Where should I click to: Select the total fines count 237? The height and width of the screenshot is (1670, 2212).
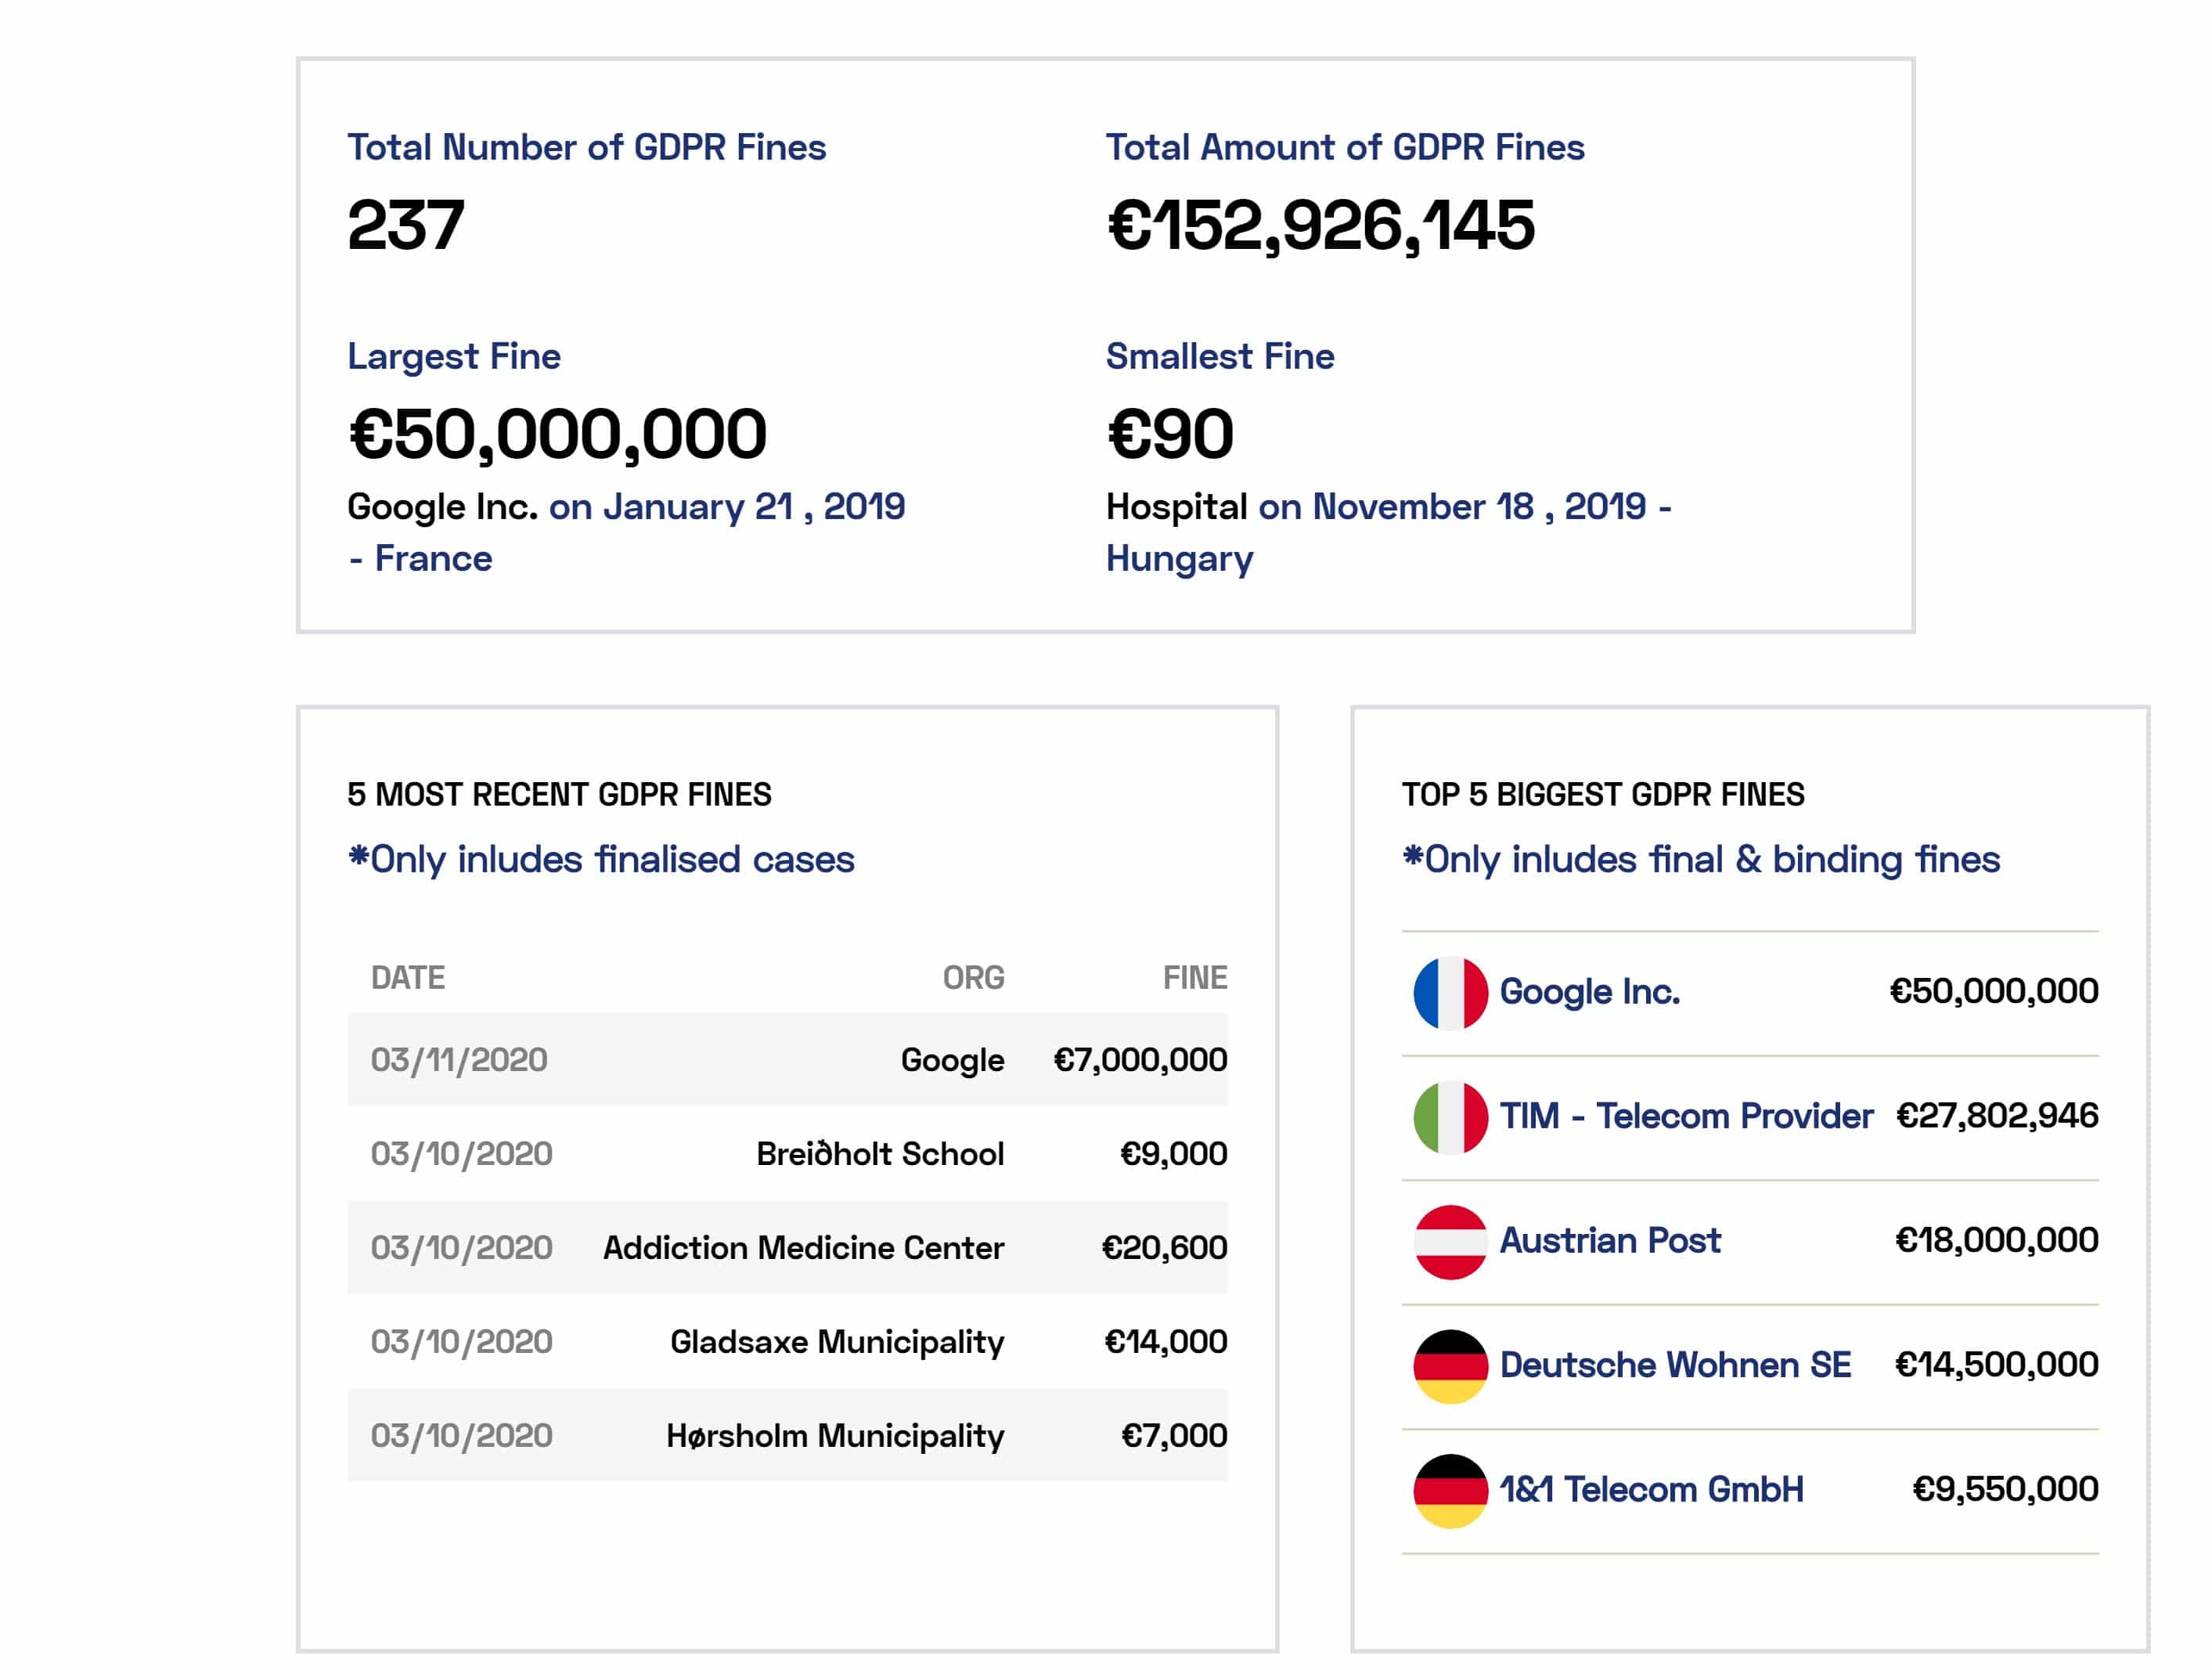pyautogui.click(x=405, y=224)
